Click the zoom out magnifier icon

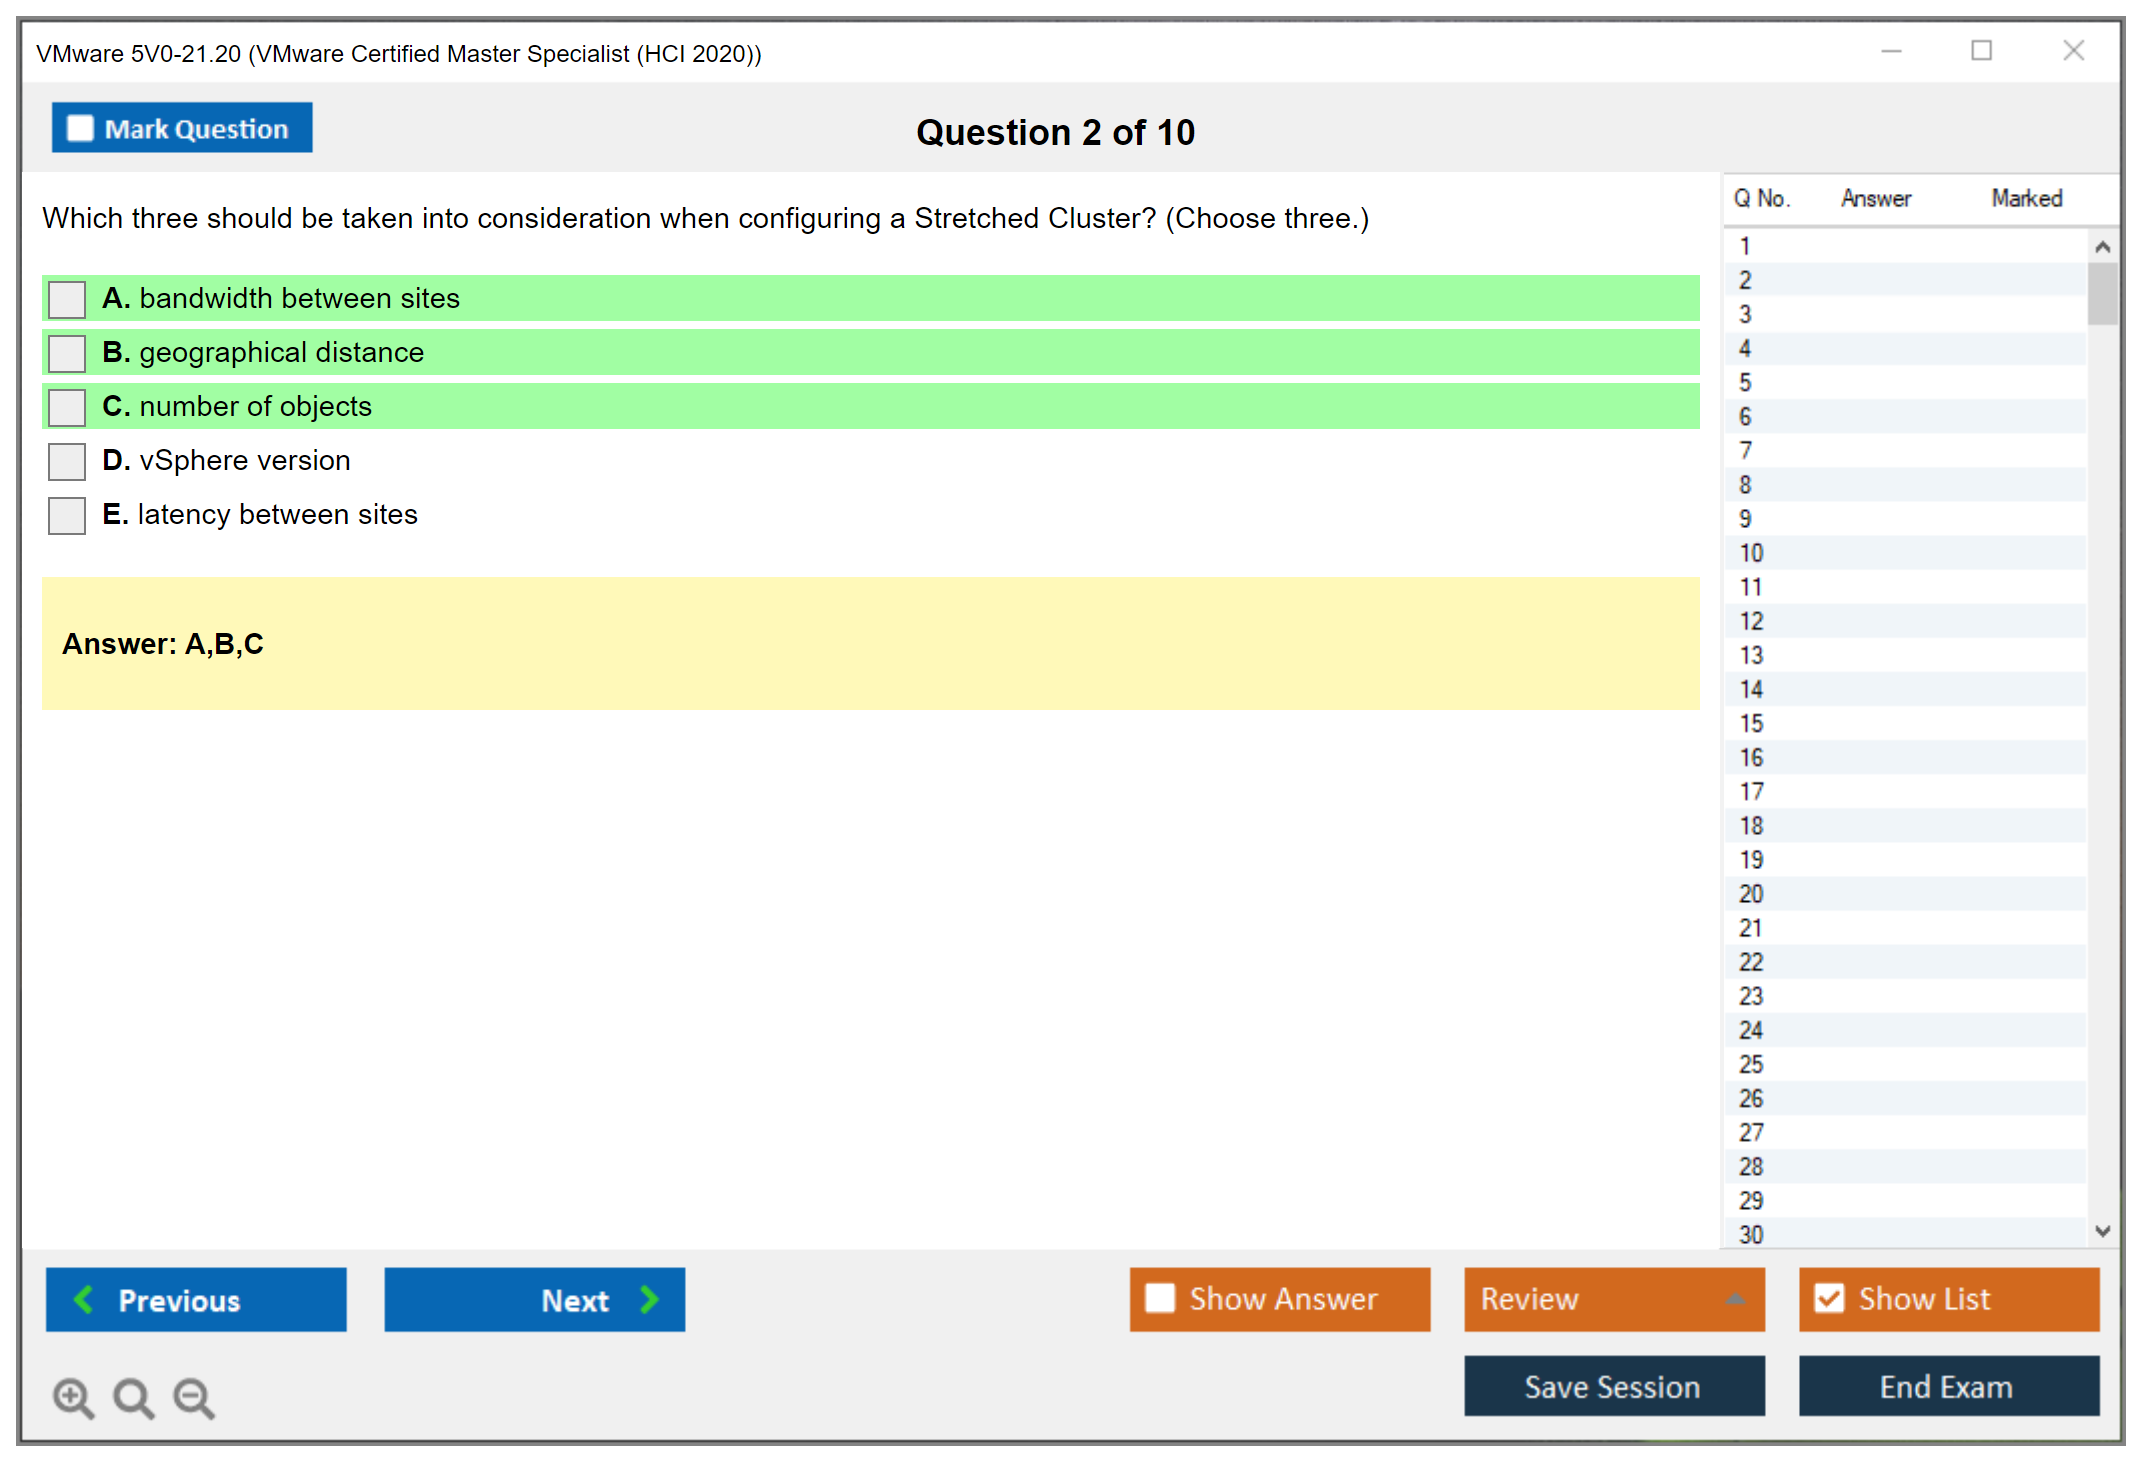click(194, 1397)
